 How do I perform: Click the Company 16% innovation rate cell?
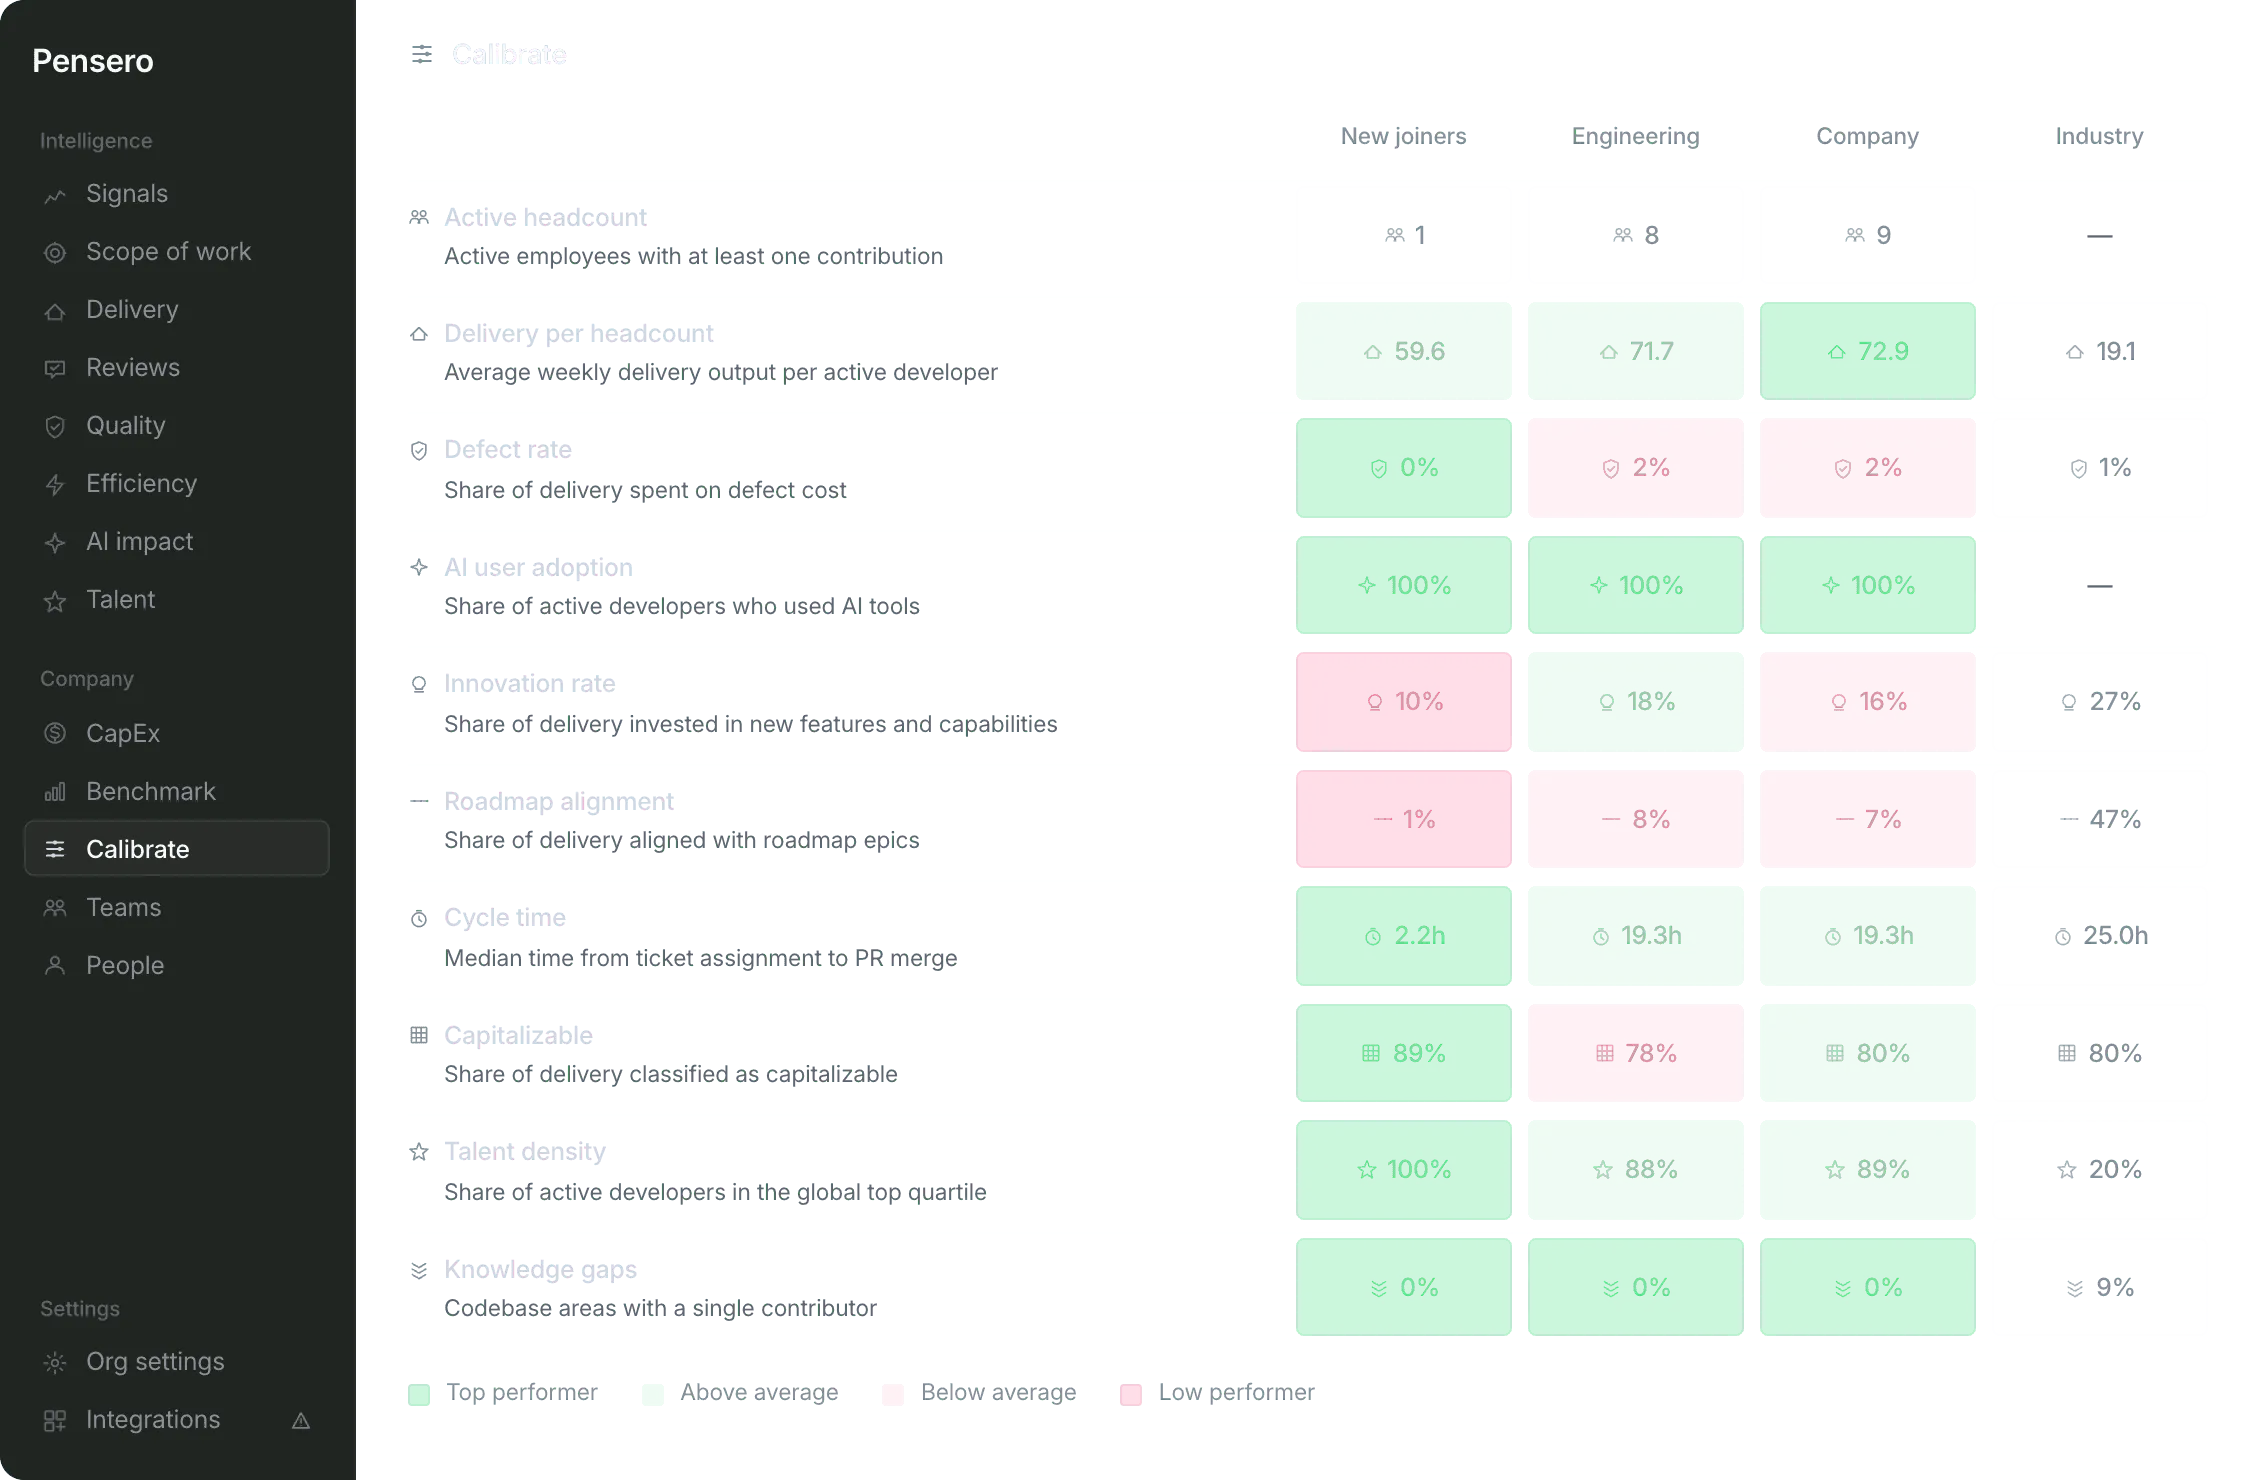click(x=1867, y=701)
